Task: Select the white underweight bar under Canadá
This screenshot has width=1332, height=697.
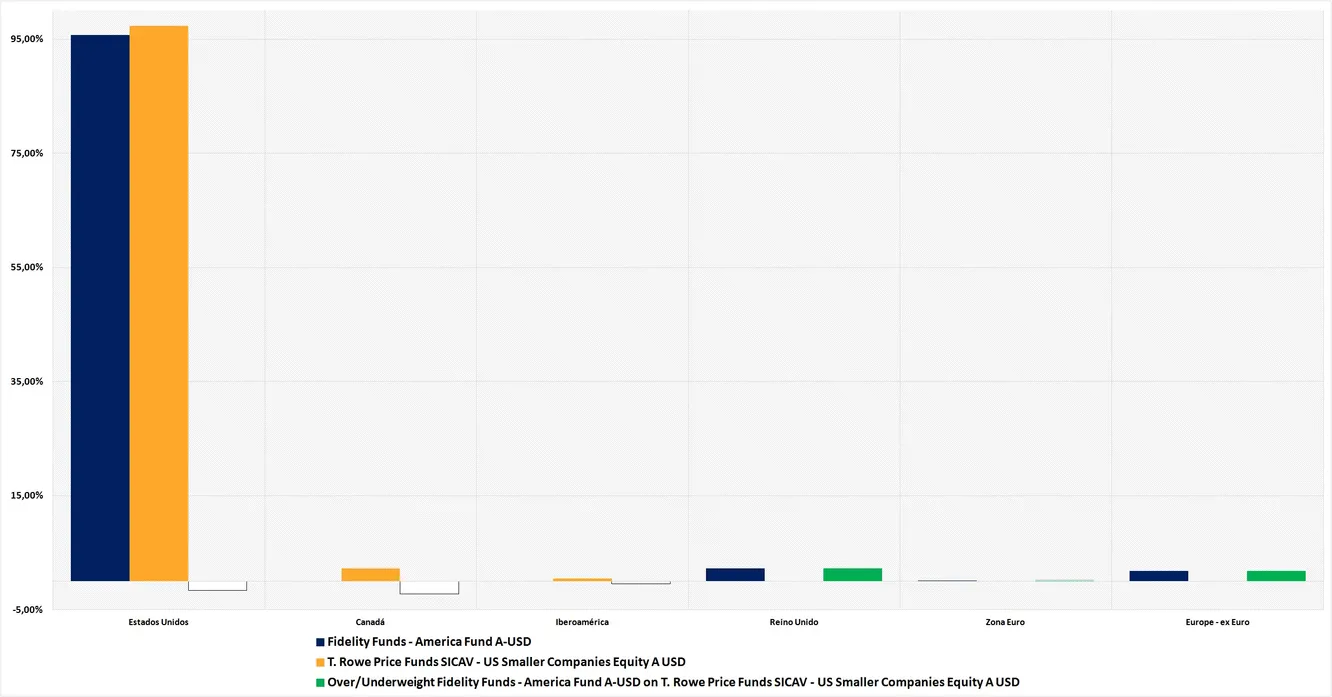Action: tap(429, 587)
